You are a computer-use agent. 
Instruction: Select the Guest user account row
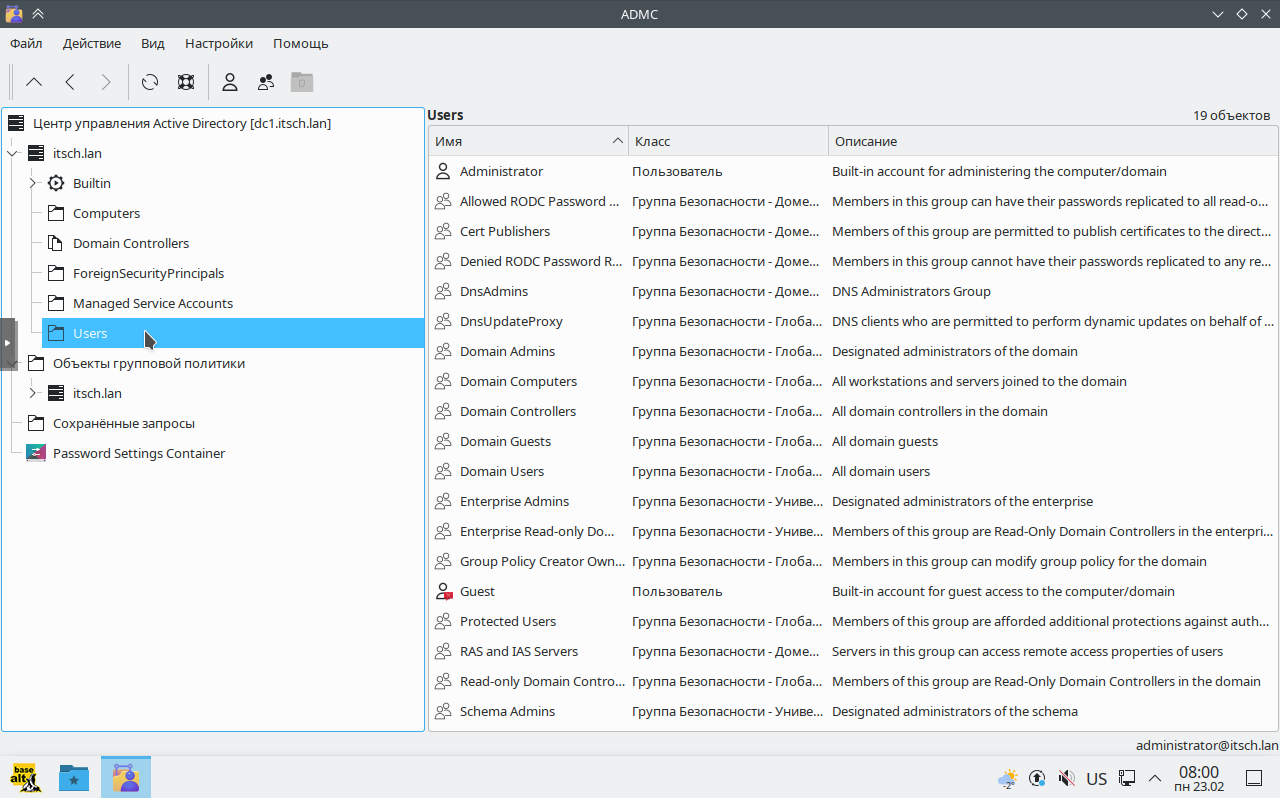coord(477,591)
